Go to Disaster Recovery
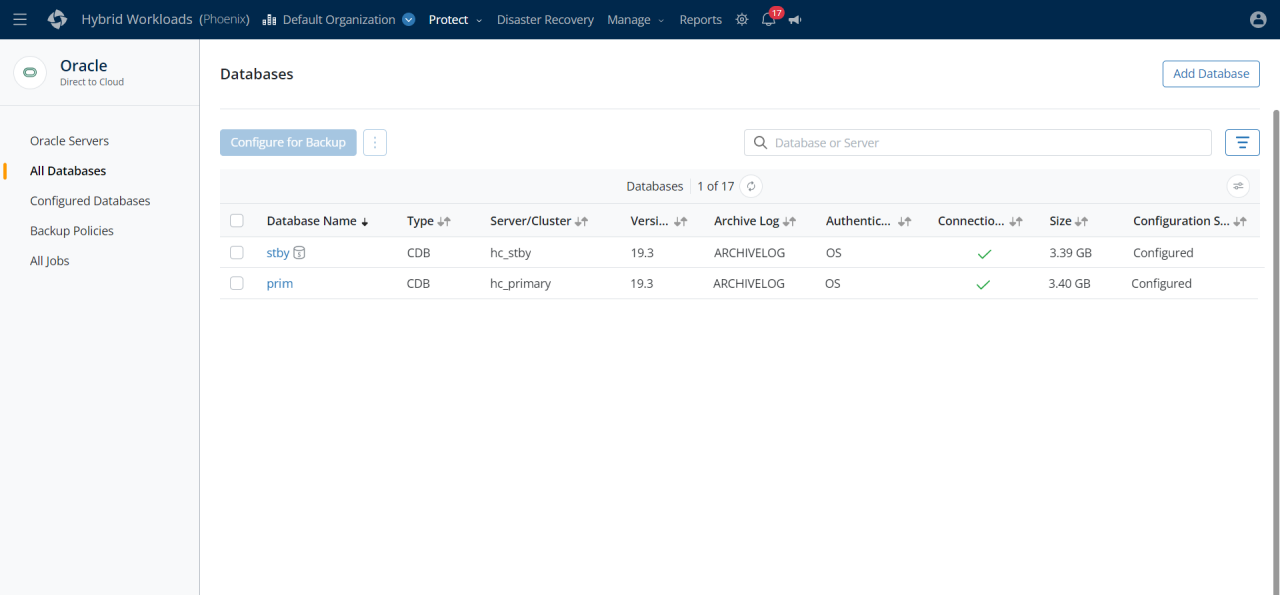 [x=545, y=19]
